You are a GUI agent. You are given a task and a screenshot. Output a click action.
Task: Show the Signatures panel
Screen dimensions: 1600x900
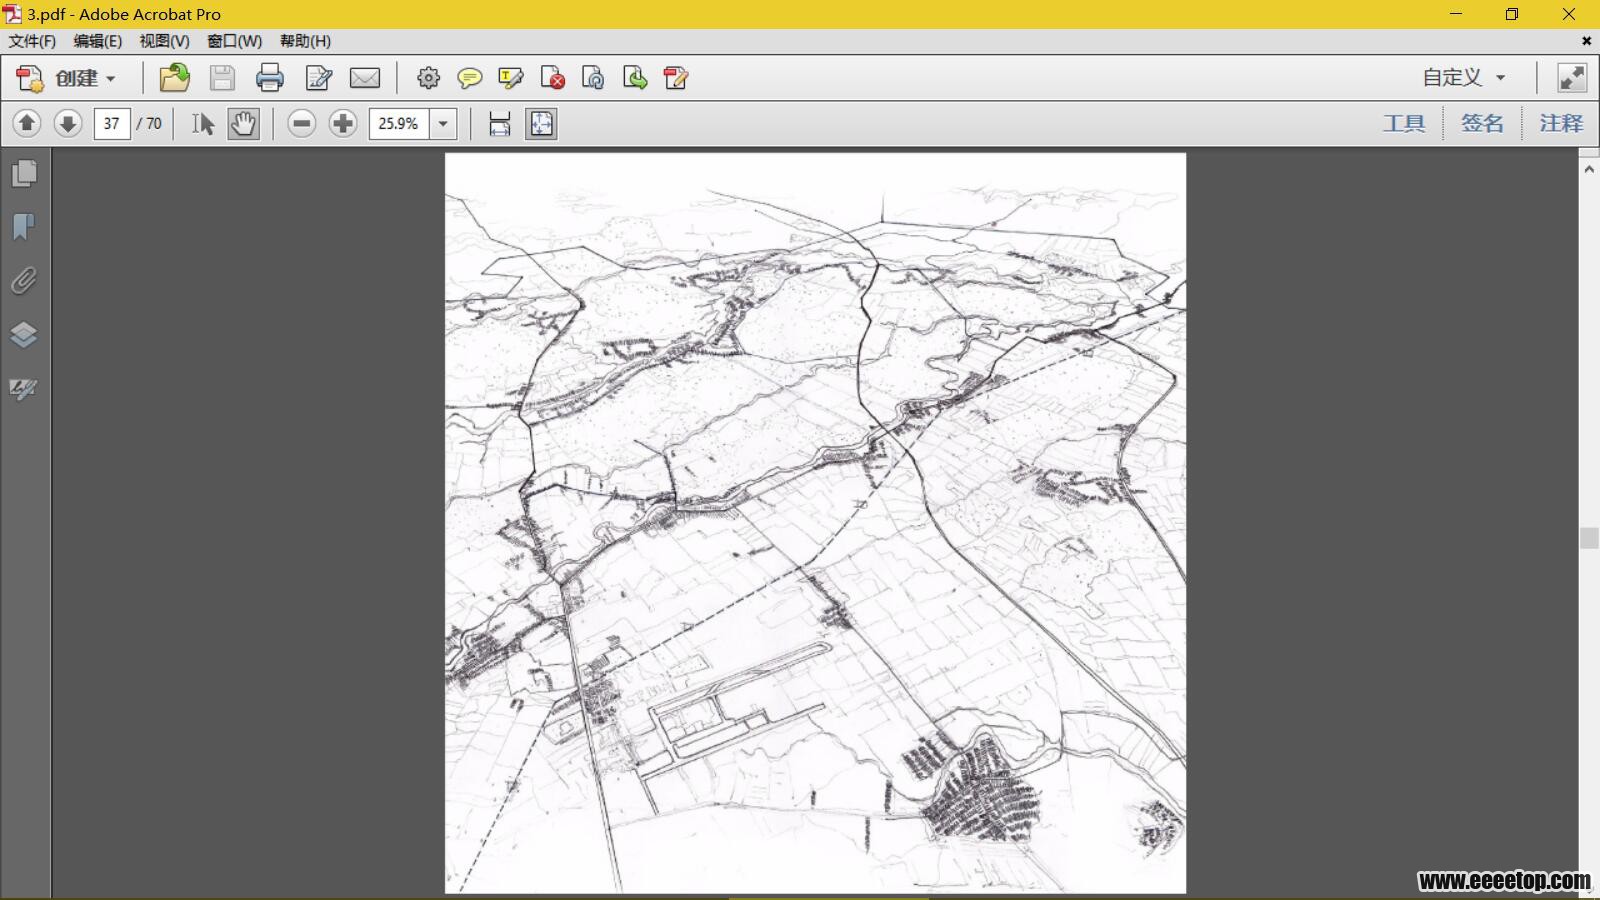(x=24, y=388)
